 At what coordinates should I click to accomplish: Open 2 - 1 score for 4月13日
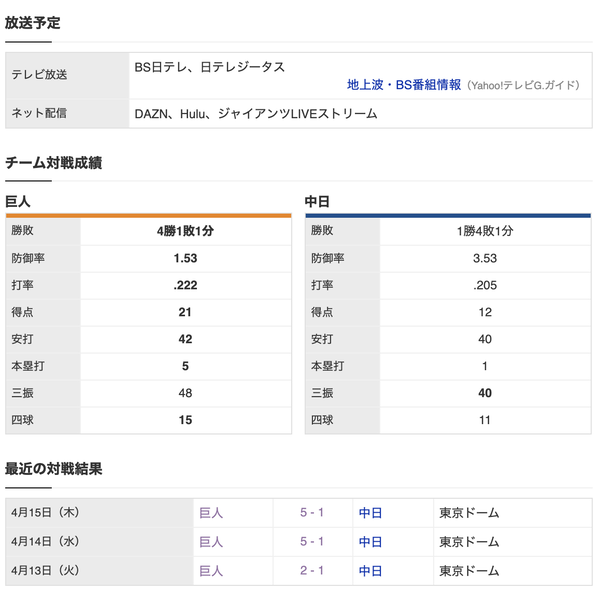coord(312,571)
